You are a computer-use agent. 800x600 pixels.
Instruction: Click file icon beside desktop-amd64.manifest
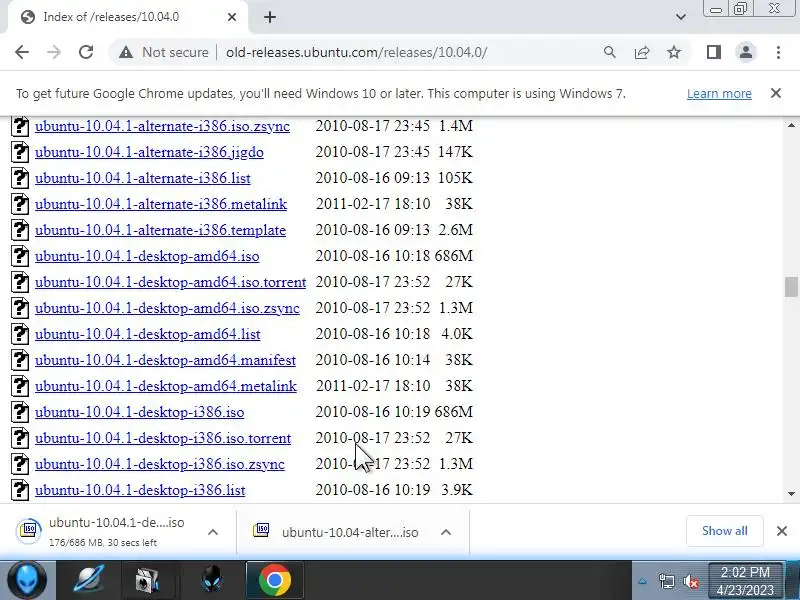(x=20, y=360)
